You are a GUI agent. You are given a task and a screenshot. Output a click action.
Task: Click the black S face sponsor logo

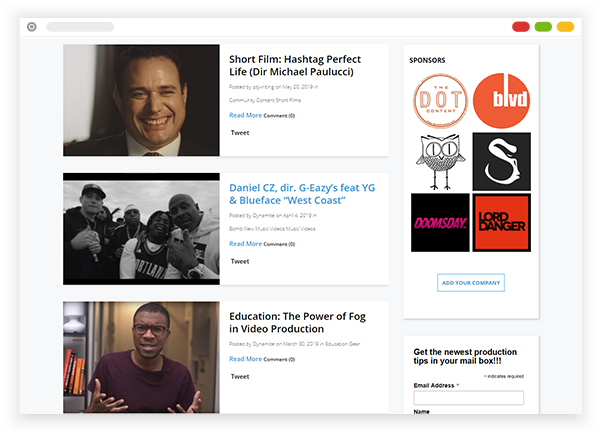tap(502, 161)
